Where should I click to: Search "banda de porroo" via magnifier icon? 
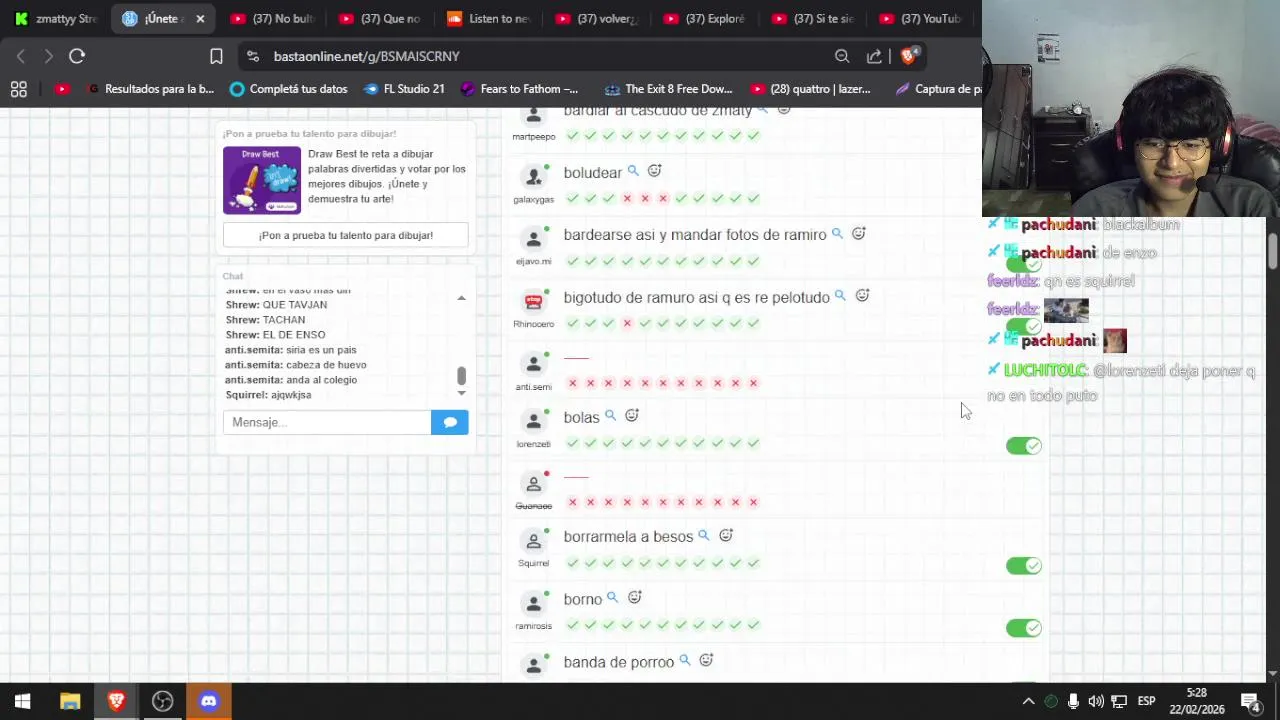684,660
